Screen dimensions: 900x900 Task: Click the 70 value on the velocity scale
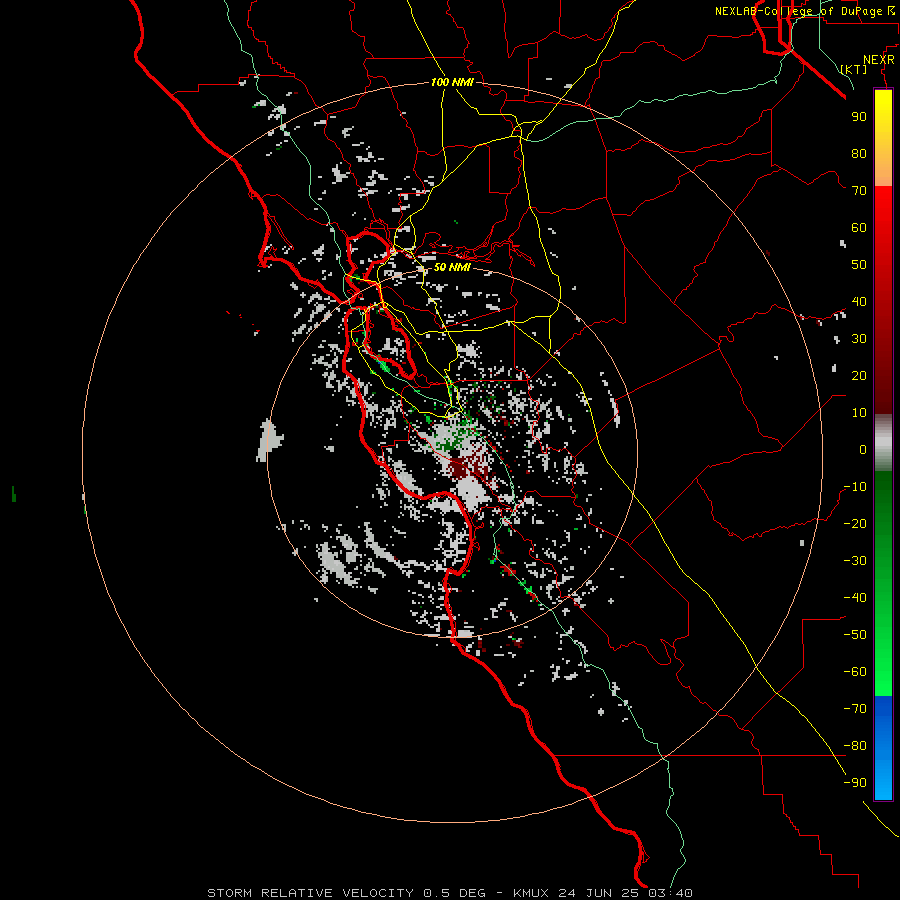(859, 191)
